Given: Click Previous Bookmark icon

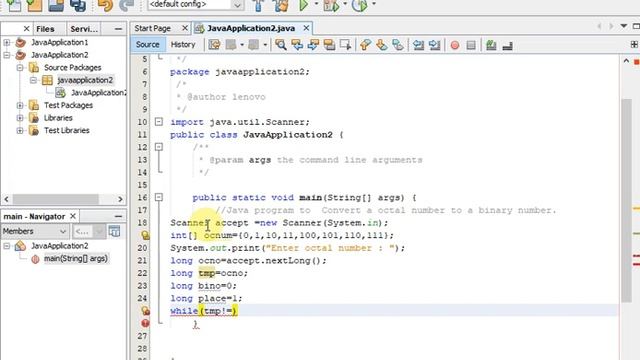Looking at the screenshot, I should (365, 45).
